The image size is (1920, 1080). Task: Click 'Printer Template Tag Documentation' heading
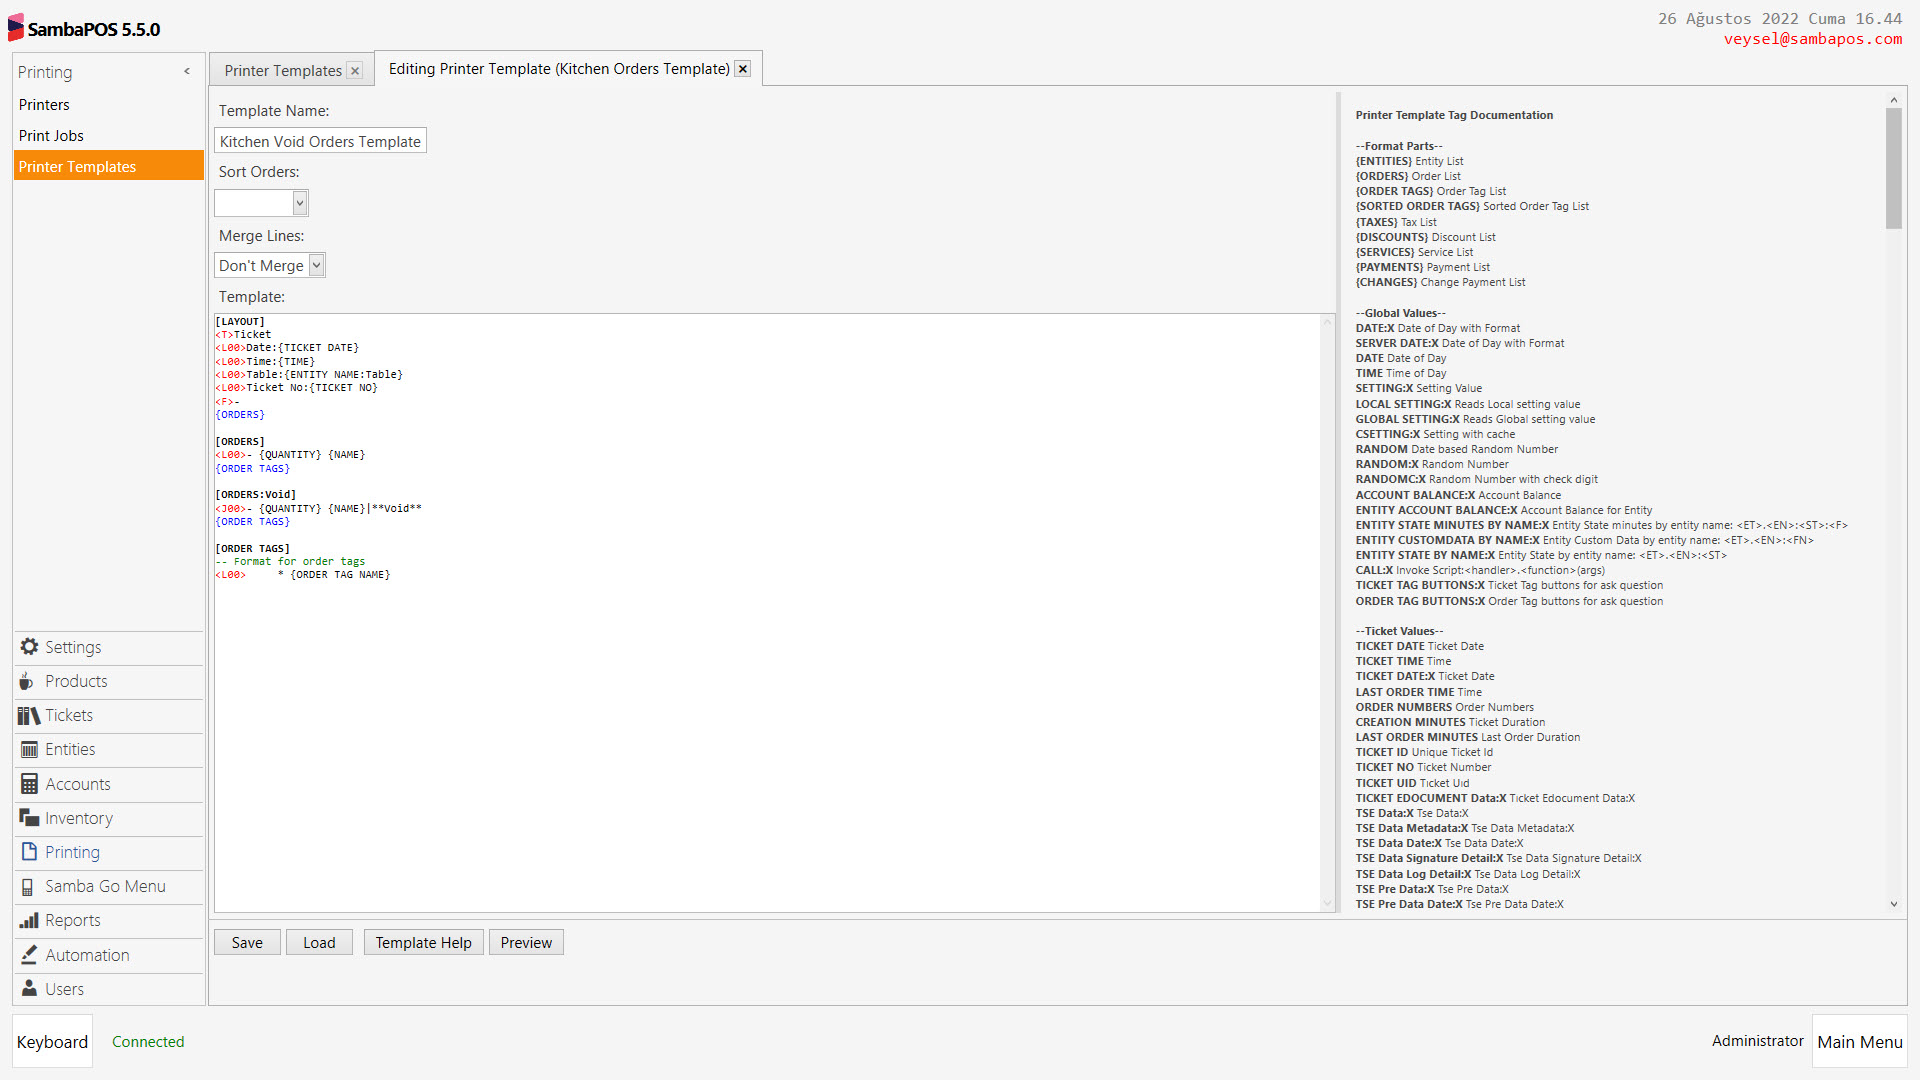[1454, 116]
